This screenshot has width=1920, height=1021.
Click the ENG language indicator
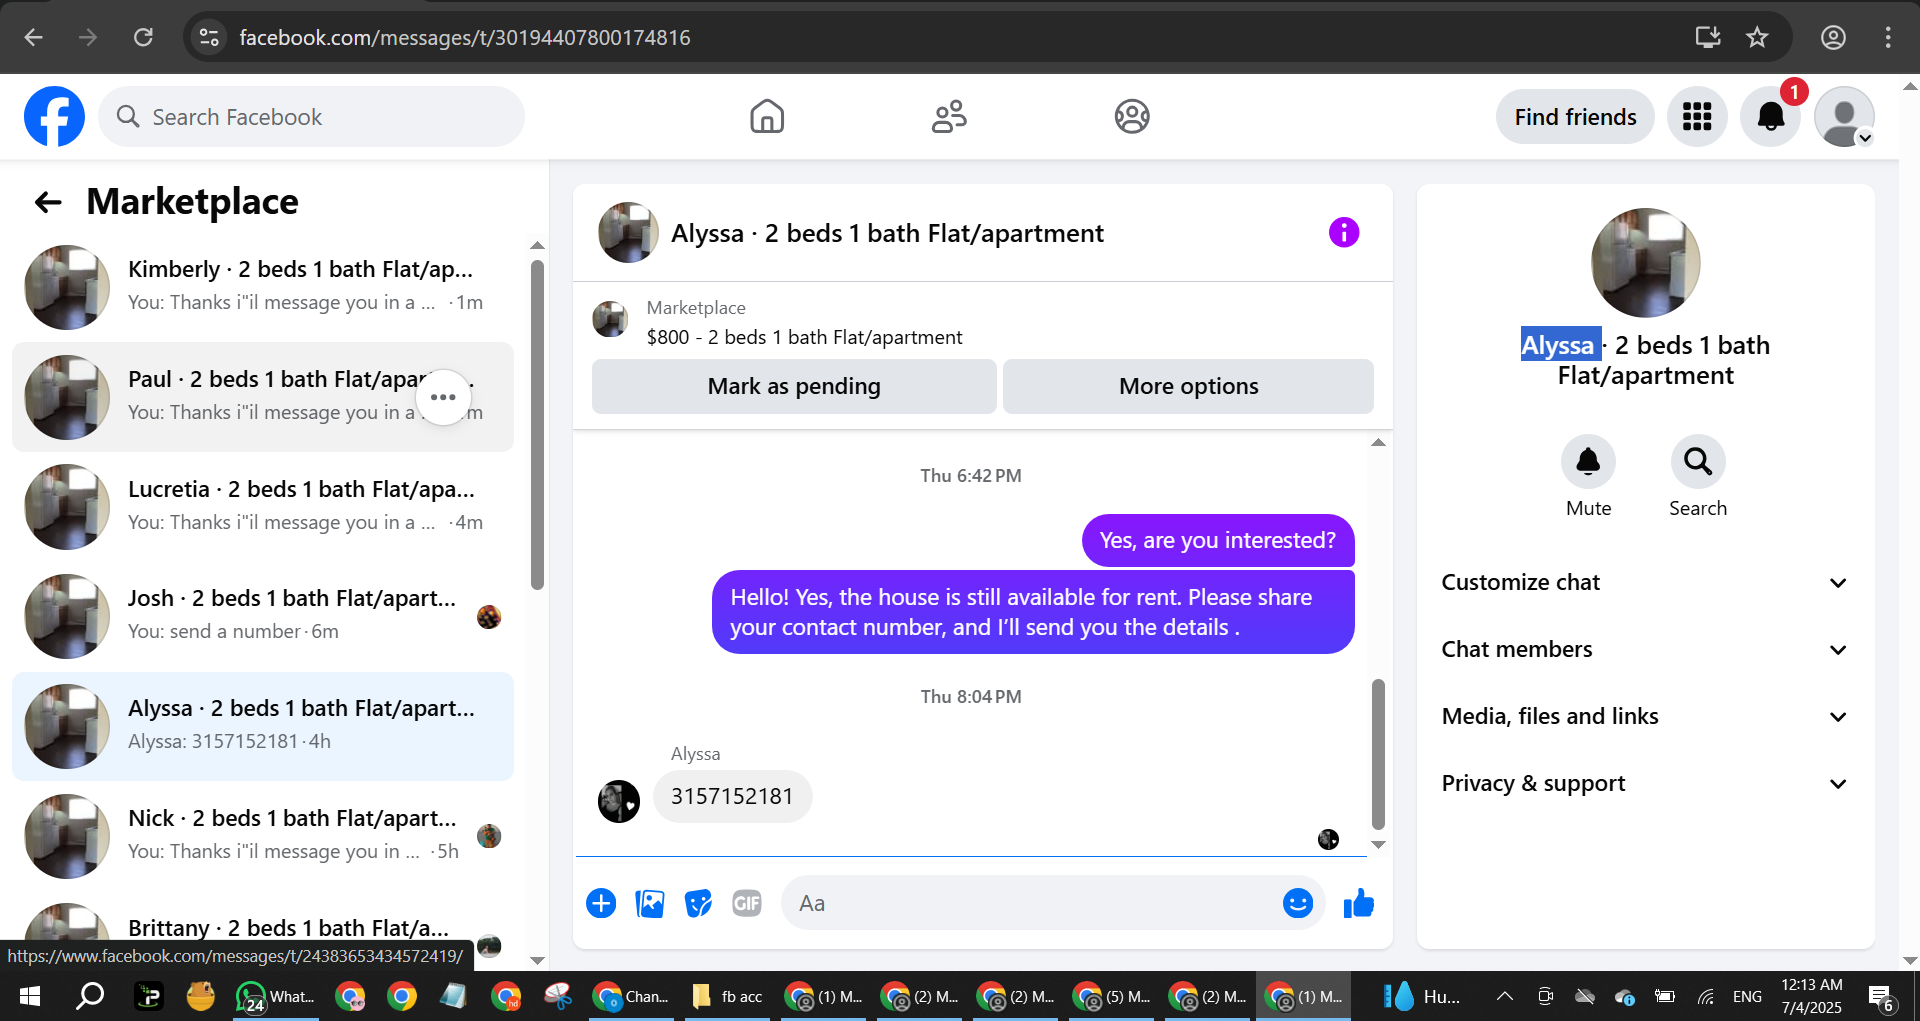(1747, 996)
